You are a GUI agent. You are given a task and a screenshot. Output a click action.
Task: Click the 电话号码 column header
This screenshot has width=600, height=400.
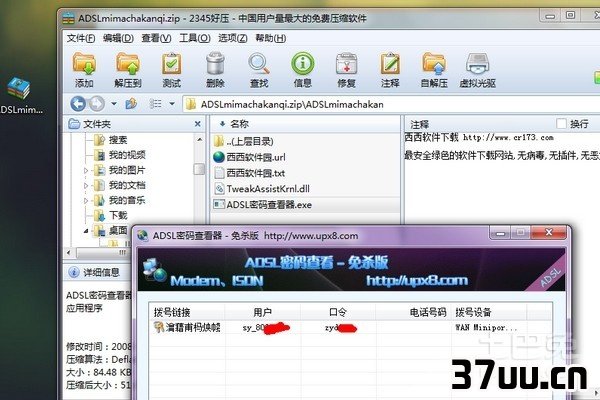tap(413, 312)
